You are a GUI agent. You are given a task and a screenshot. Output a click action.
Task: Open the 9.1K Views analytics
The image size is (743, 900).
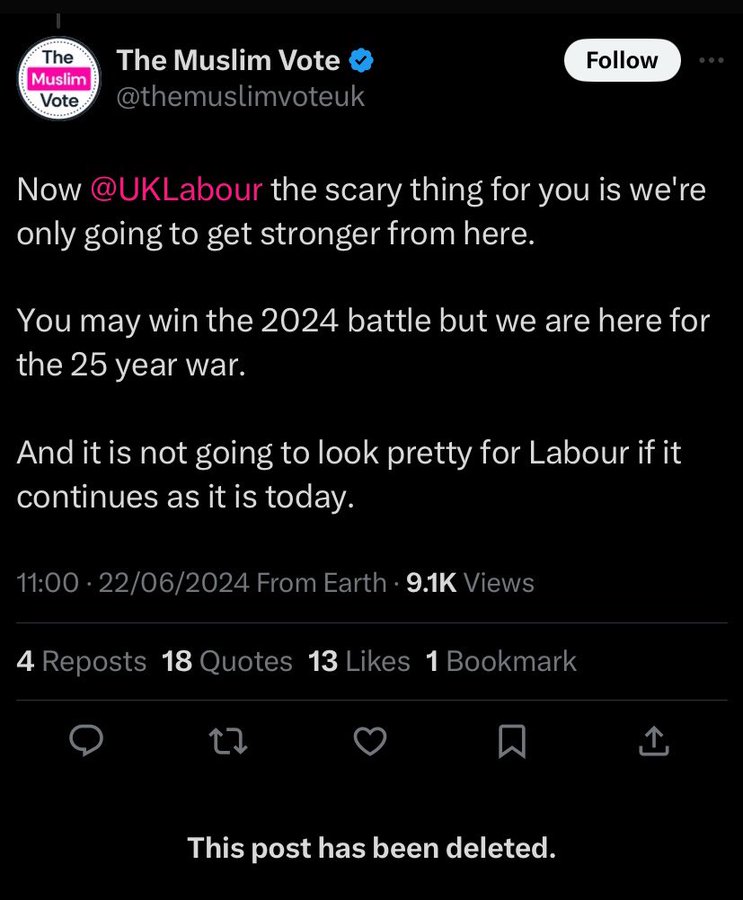470,583
